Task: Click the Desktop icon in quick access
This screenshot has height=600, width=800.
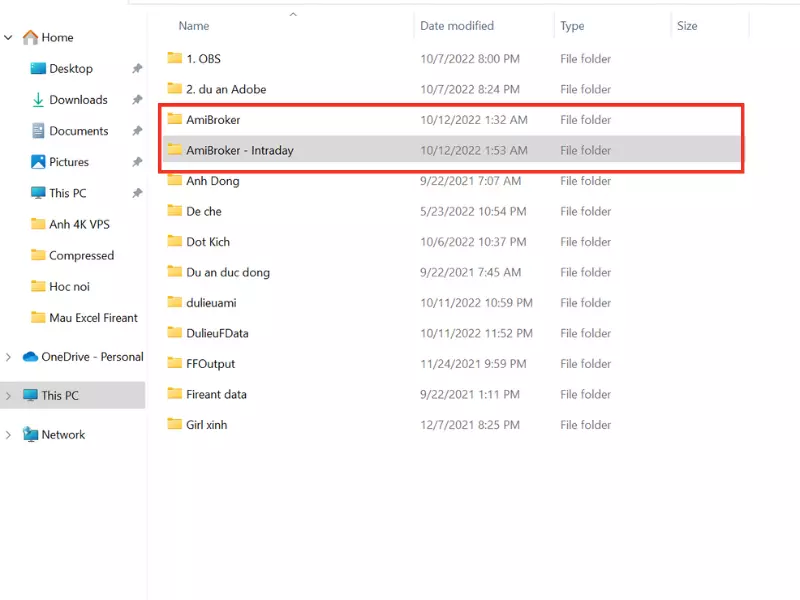Action: (38, 68)
